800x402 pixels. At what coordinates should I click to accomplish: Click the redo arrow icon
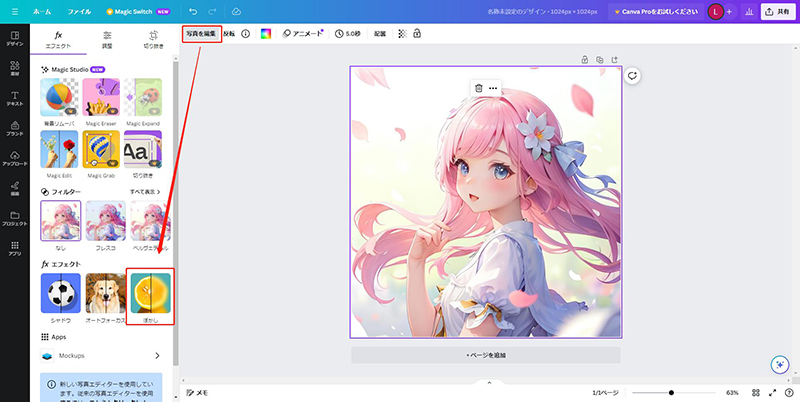[x=212, y=11]
